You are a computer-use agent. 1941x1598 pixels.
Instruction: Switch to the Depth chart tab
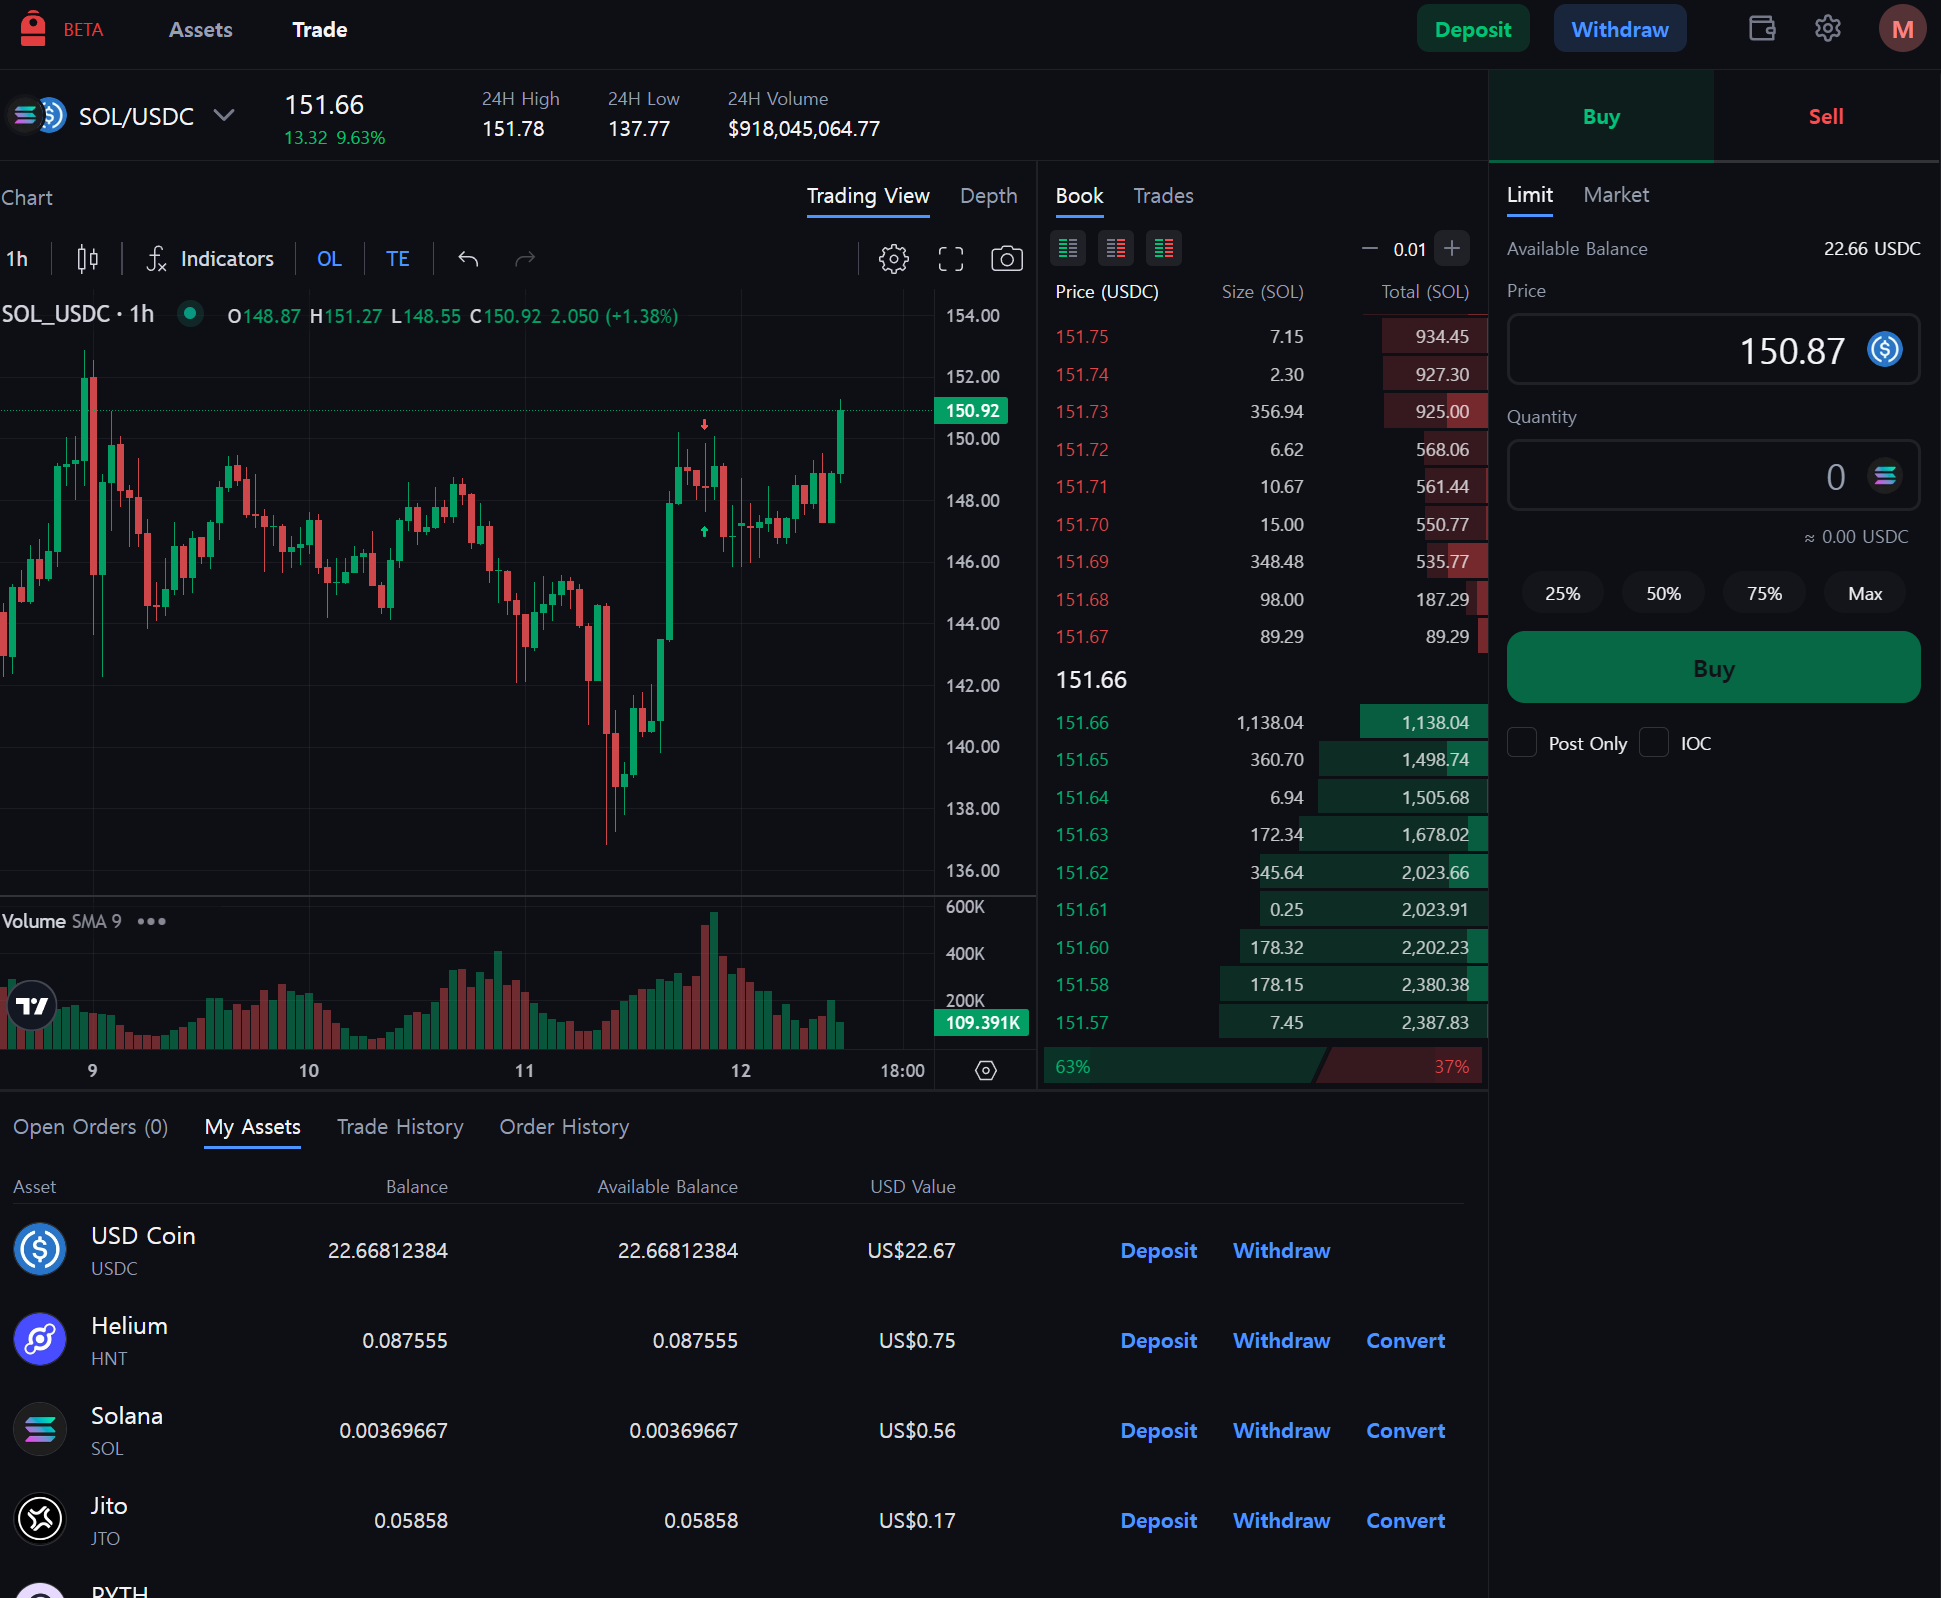988,196
